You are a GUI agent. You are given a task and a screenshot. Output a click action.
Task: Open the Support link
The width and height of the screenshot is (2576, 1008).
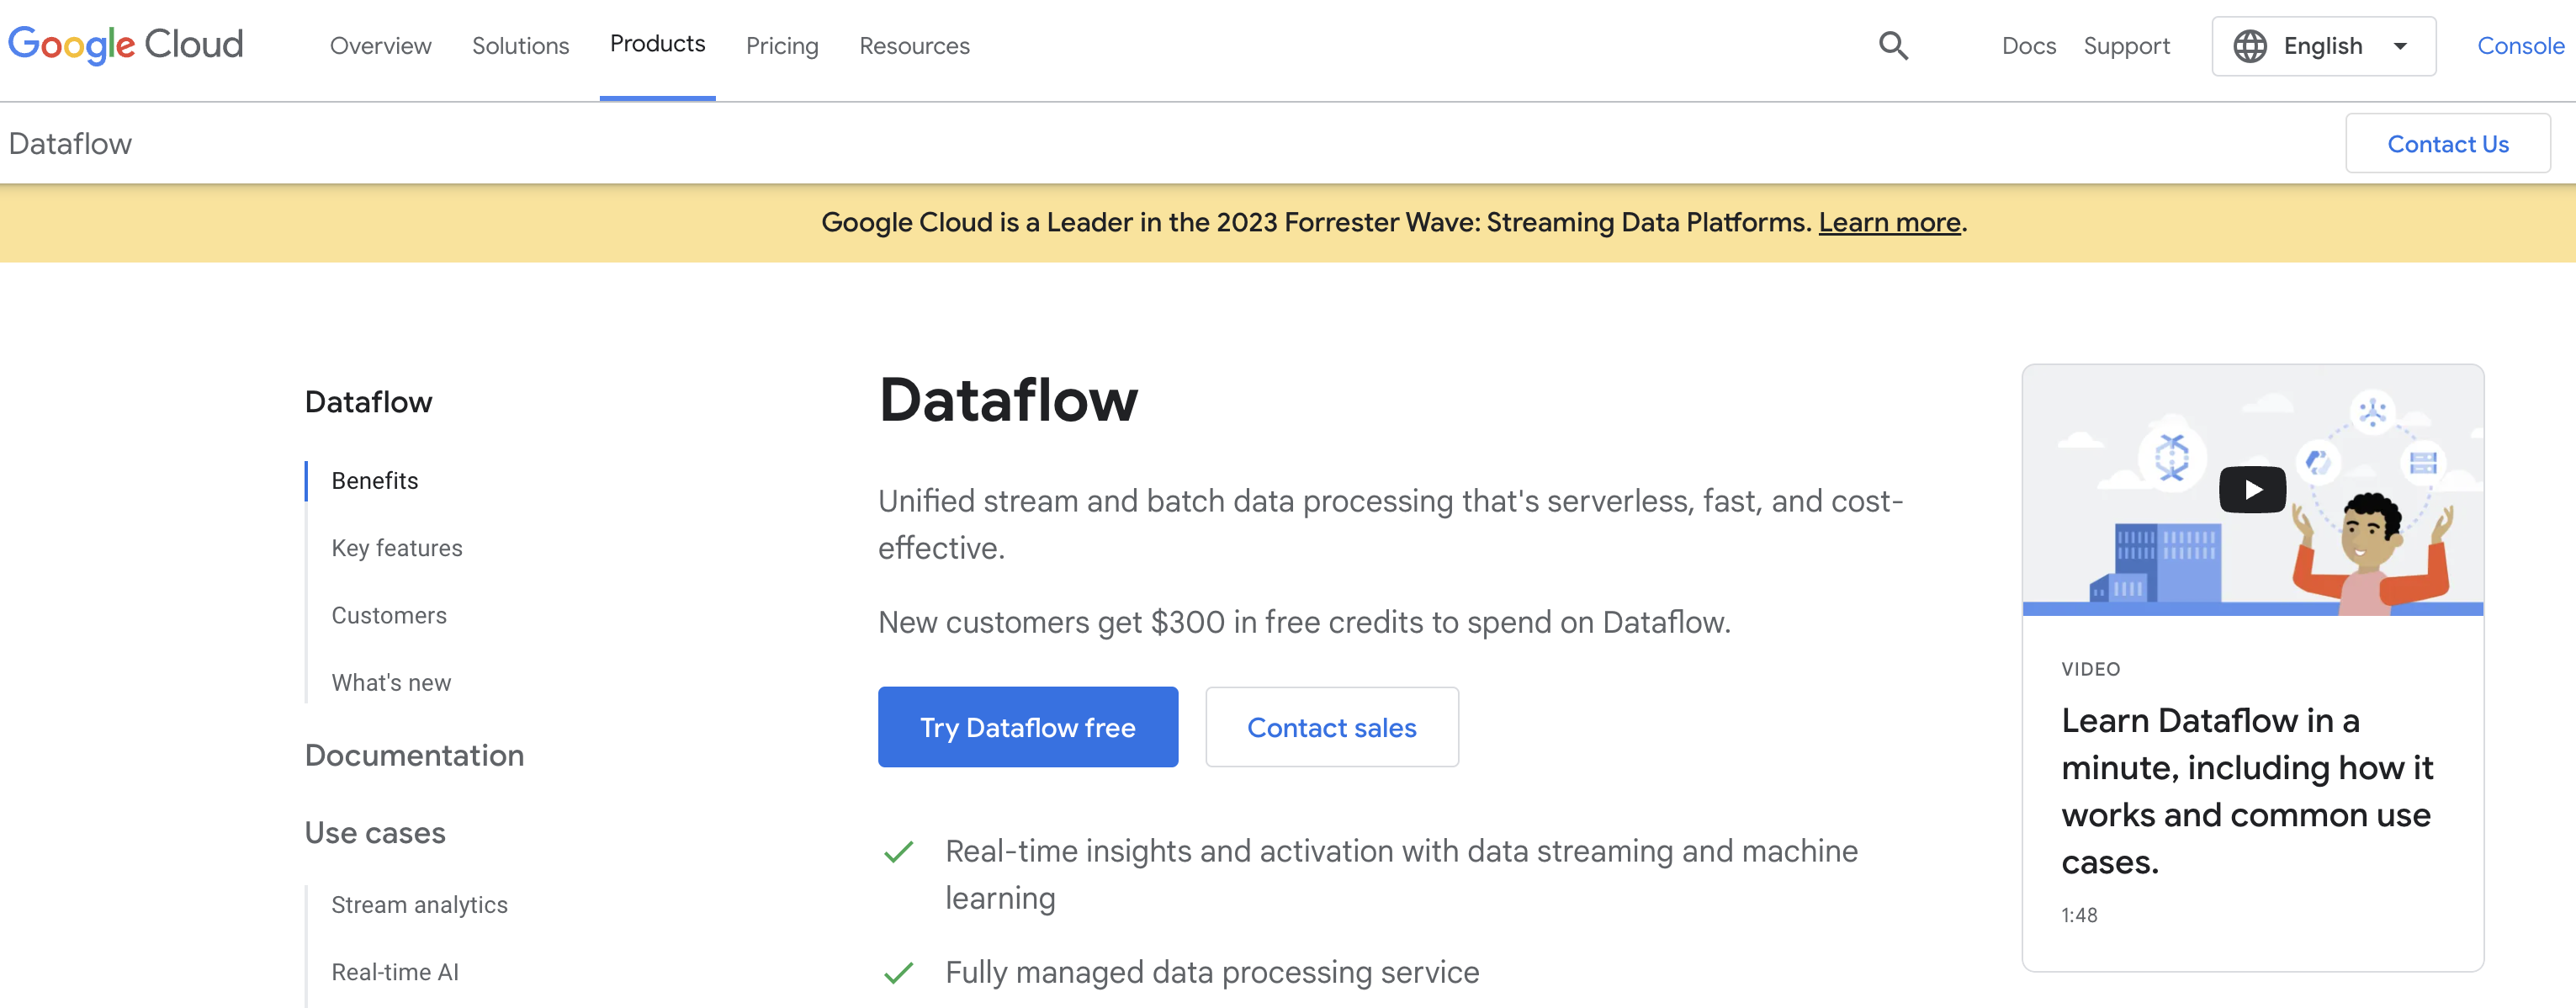click(2126, 46)
